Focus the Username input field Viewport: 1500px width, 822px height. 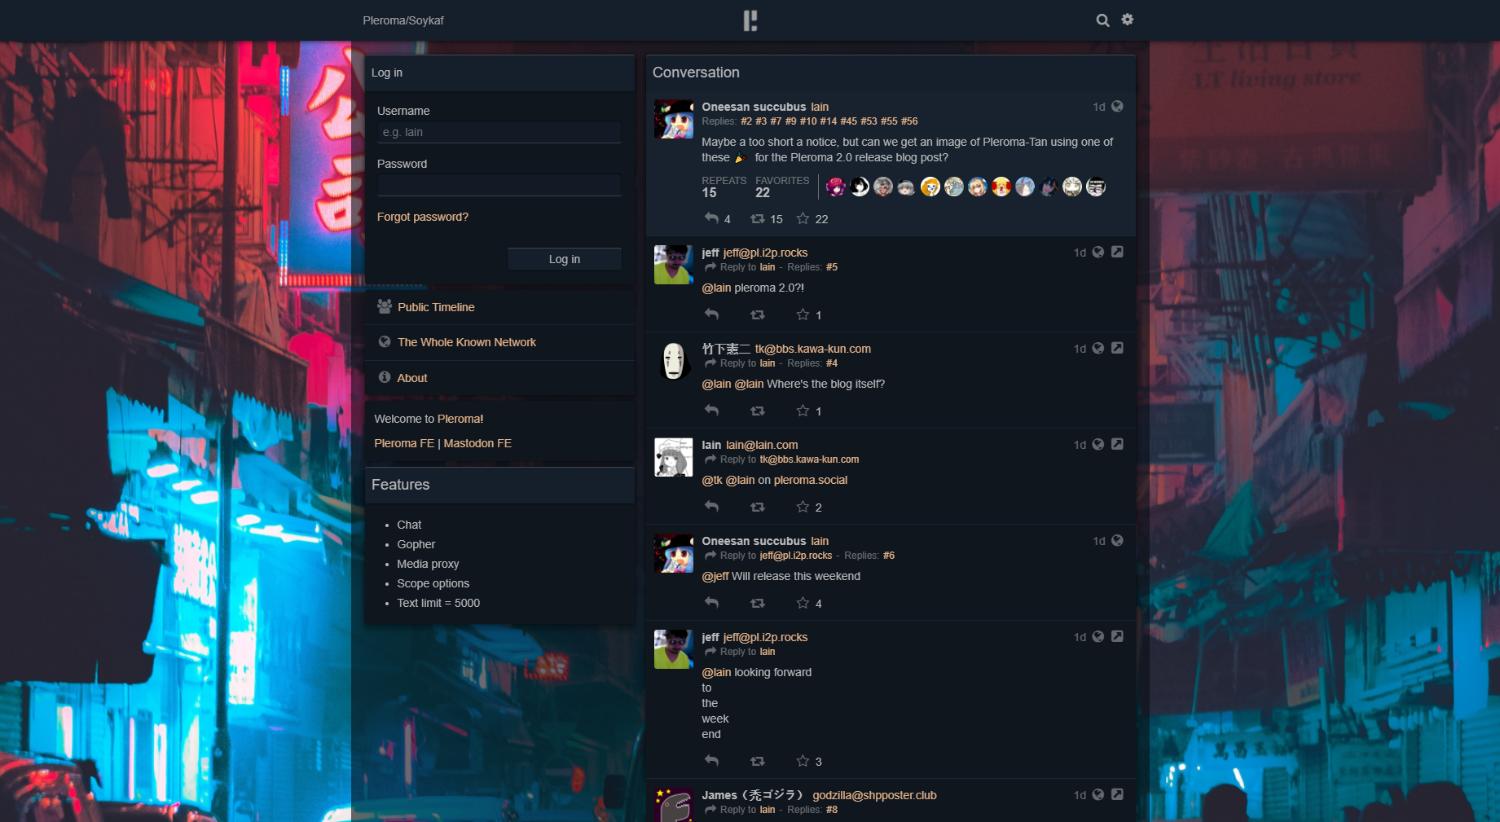[499, 132]
